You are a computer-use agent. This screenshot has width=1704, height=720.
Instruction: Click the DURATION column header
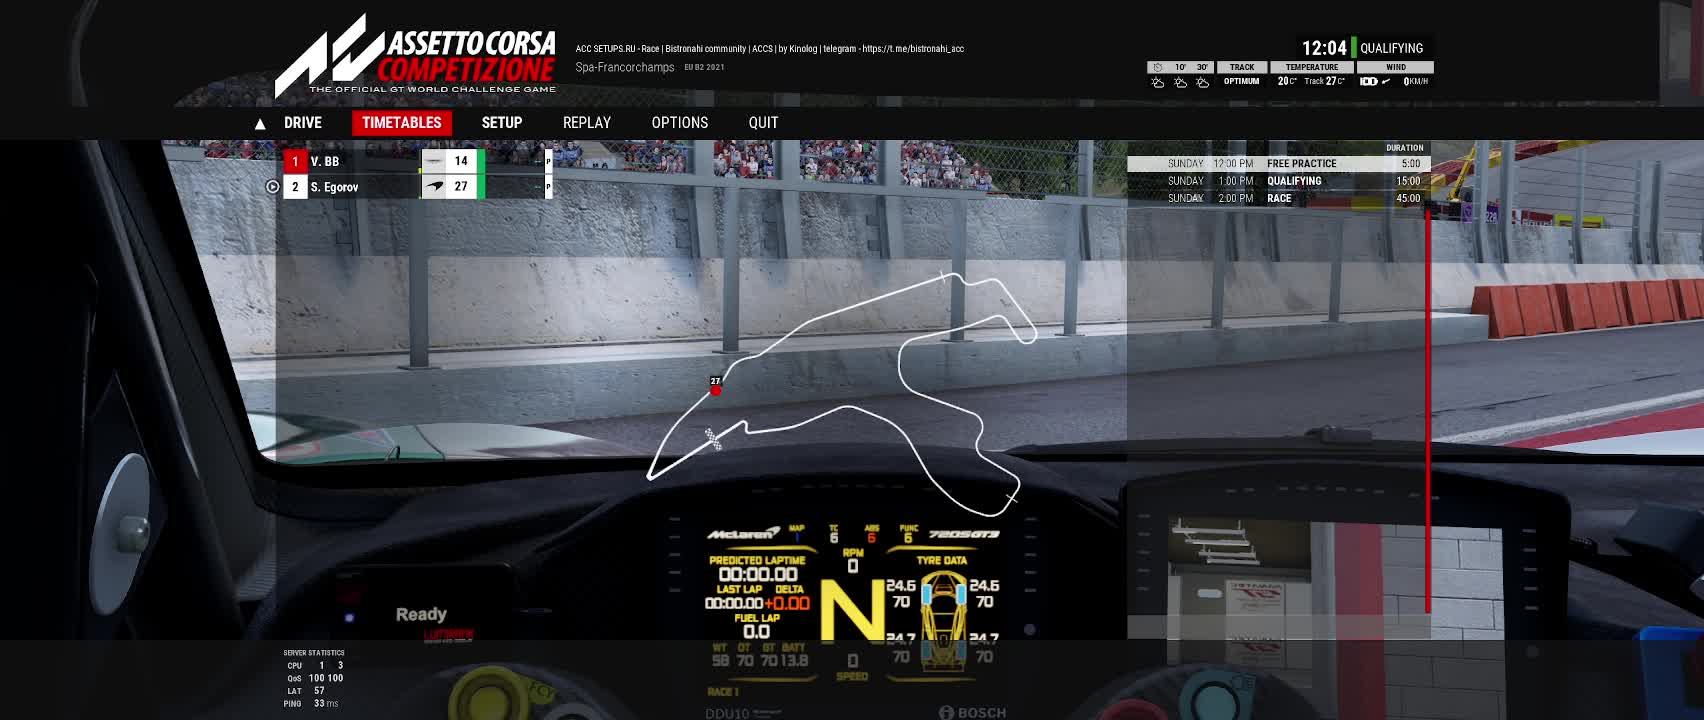1405,148
